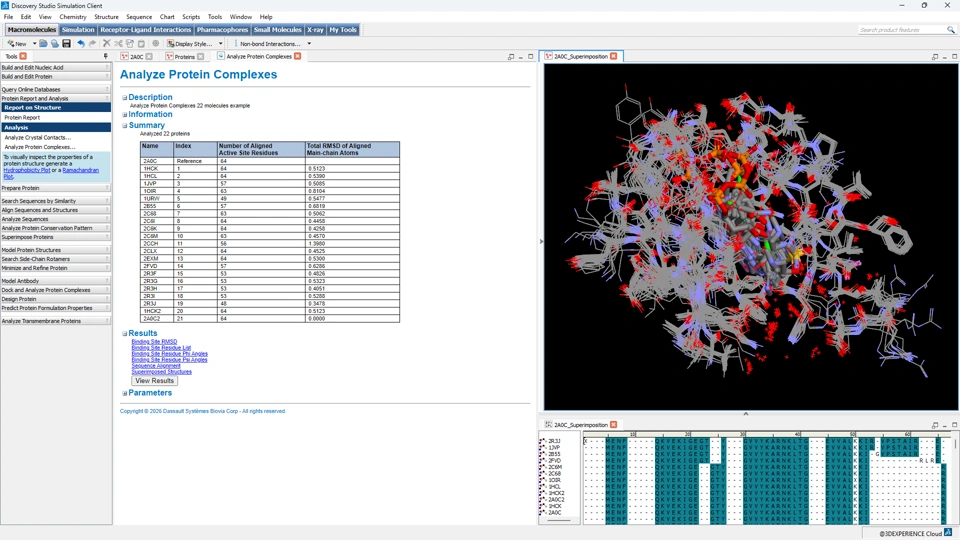Click the Redo arrow icon
The width and height of the screenshot is (960, 540).
(x=92, y=43)
